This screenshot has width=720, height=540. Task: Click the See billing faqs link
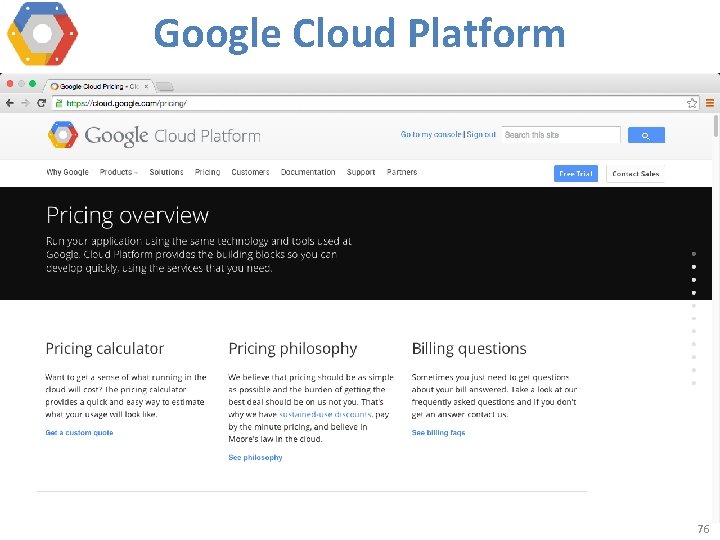[x=438, y=433]
